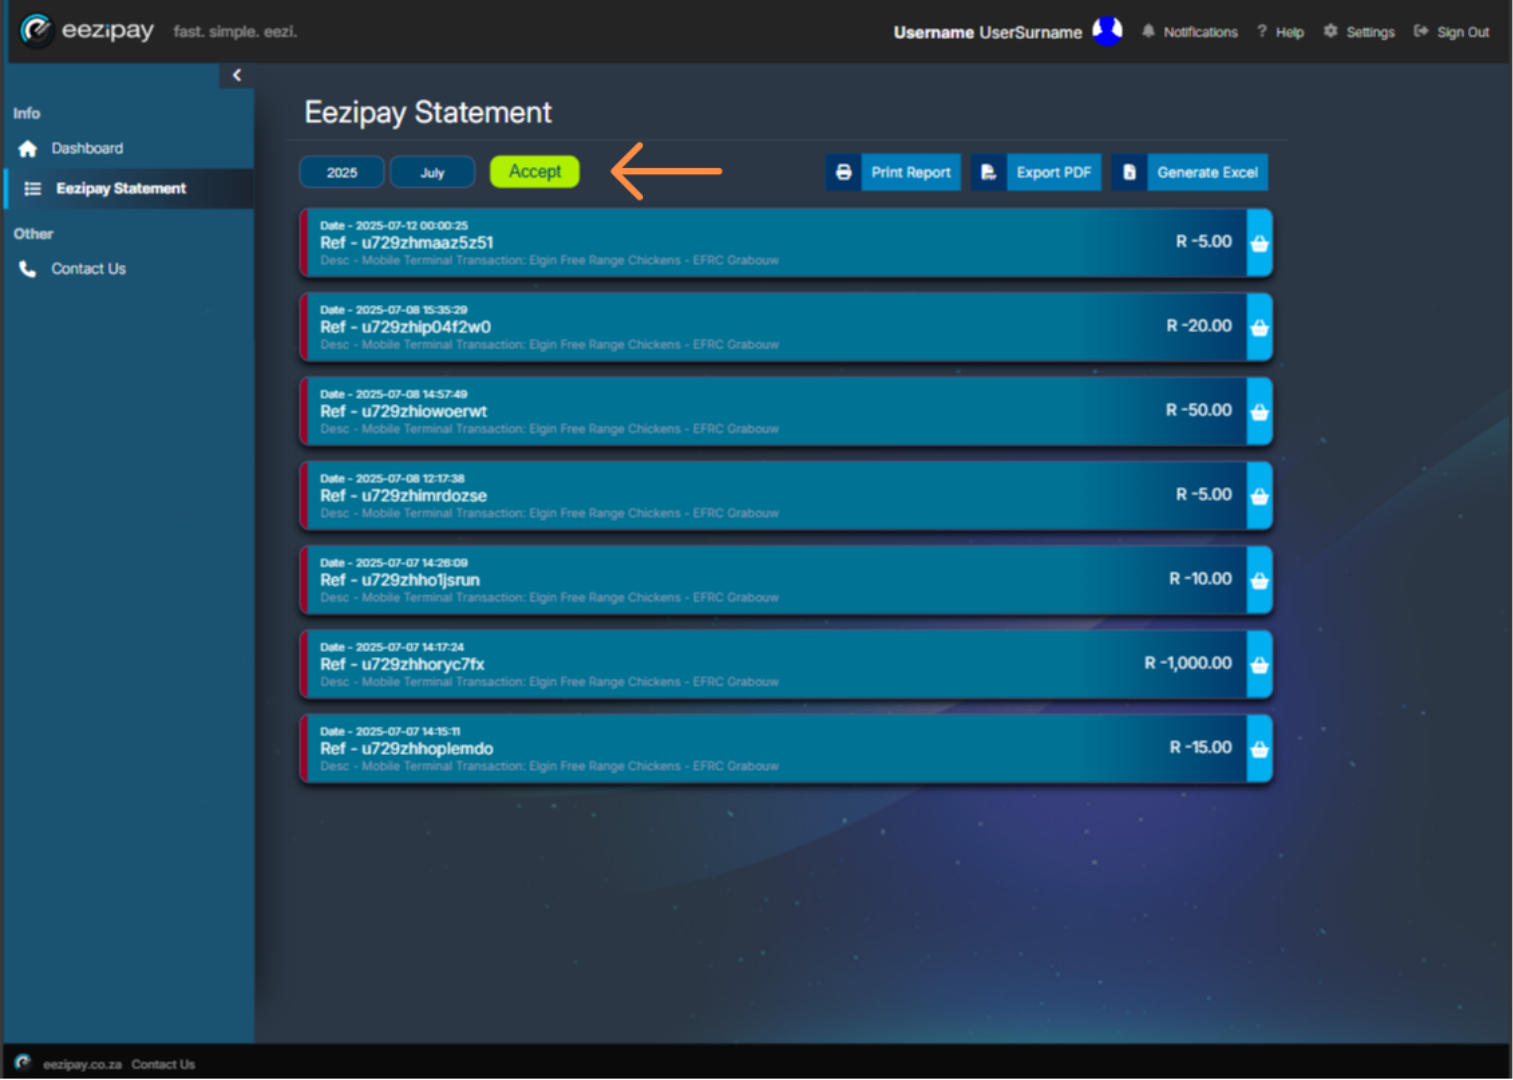Image resolution: width=1513 pixels, height=1080 pixels.
Task: Click basket icon on transaction u729zhhoplemdo
Action: point(1260,749)
